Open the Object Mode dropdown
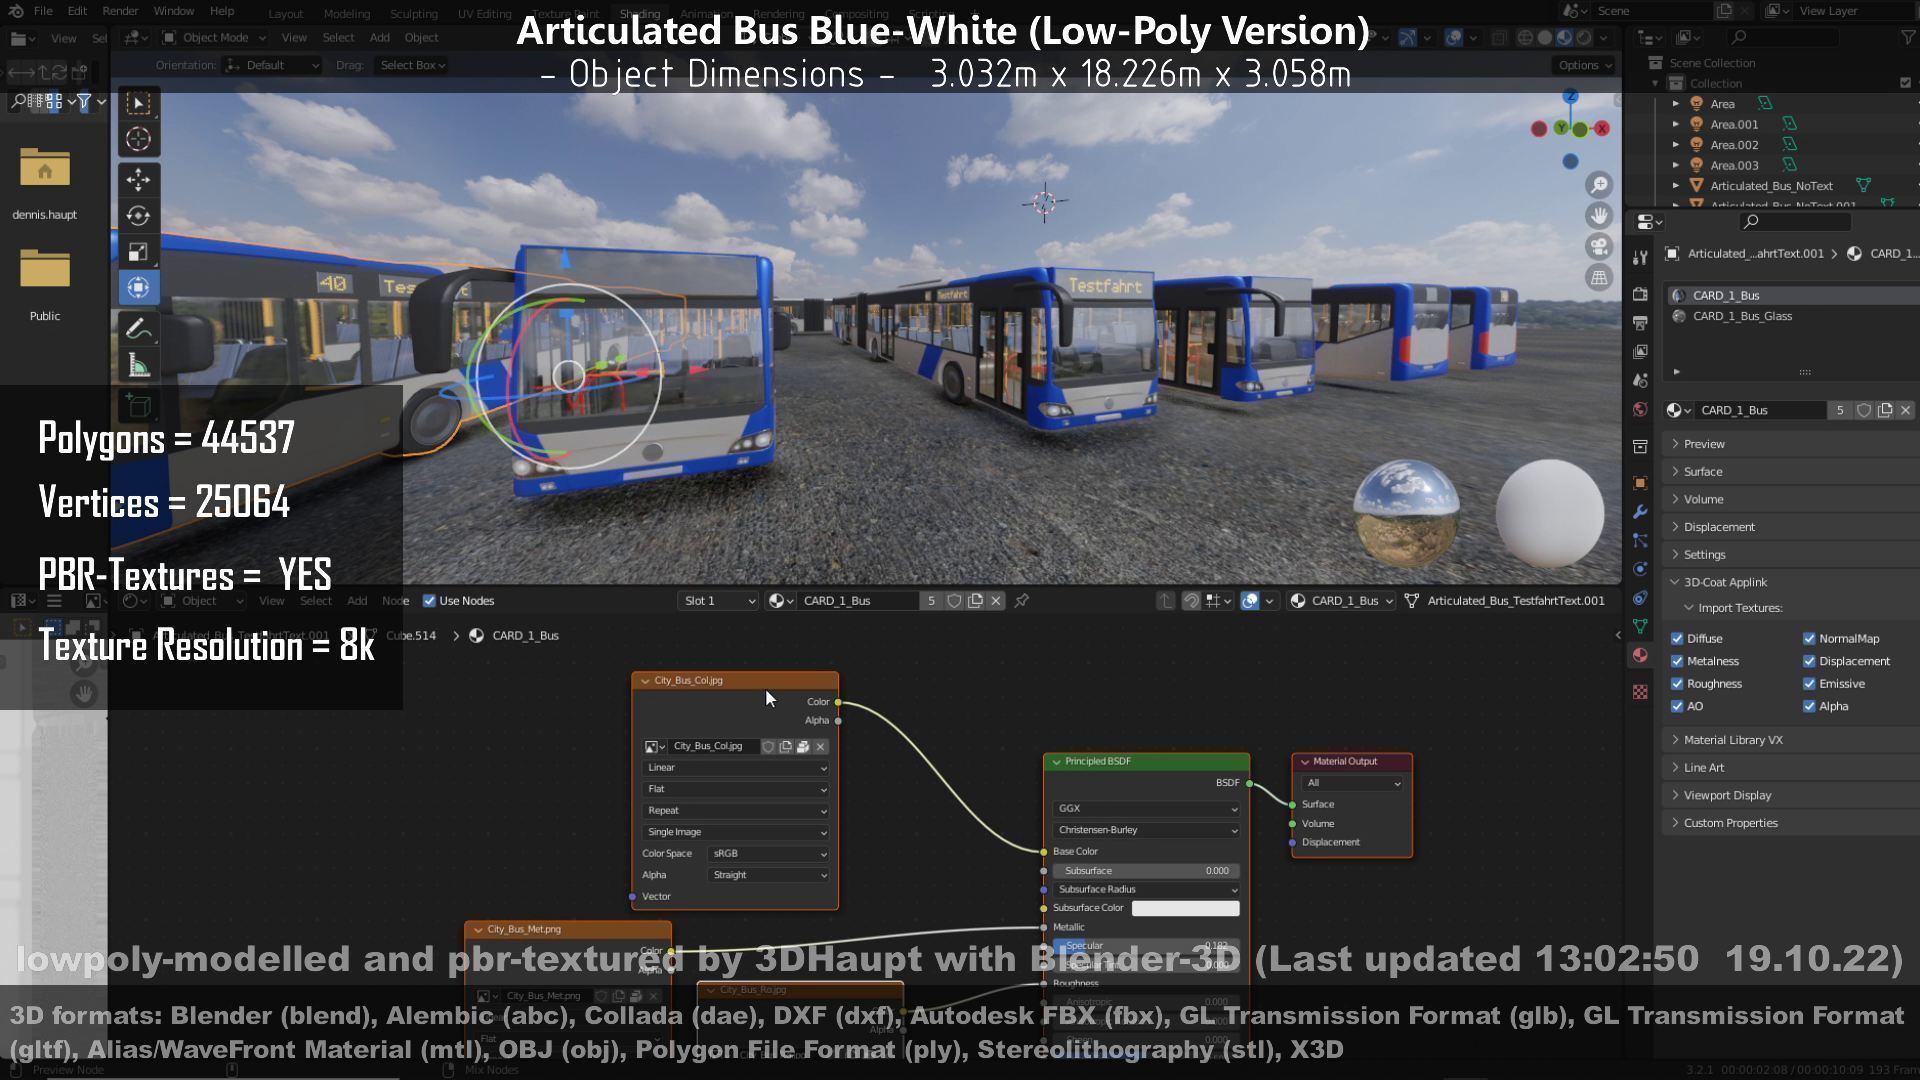Screen dimensions: 1920x1080 [214, 37]
